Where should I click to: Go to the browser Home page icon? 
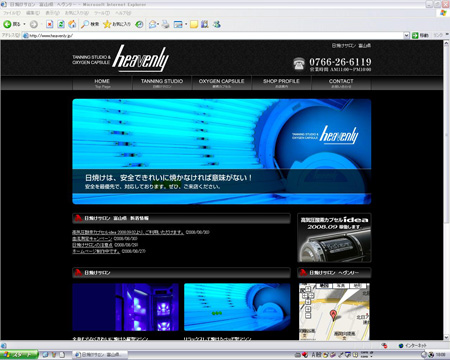click(x=72, y=24)
